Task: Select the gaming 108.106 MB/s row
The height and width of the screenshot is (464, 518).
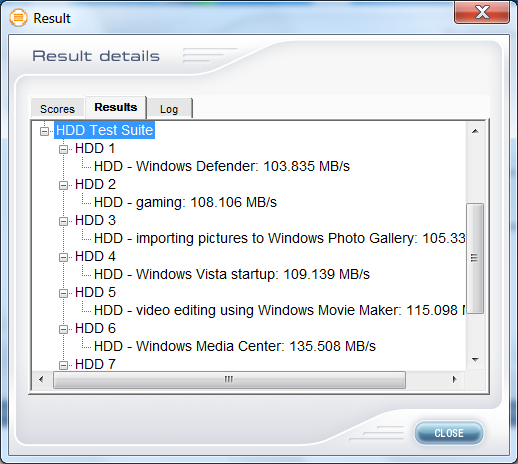Action: pyautogui.click(x=185, y=202)
